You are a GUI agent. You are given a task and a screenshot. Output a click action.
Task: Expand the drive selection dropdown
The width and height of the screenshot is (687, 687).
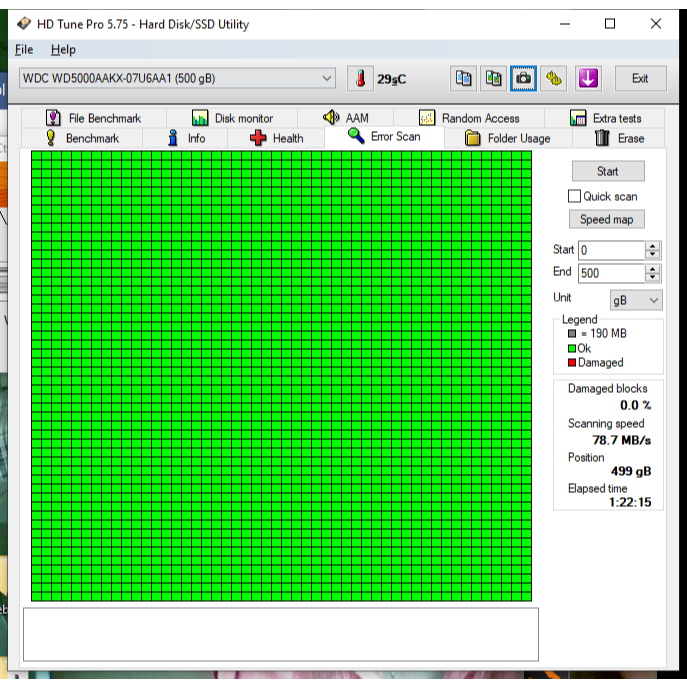click(x=327, y=78)
